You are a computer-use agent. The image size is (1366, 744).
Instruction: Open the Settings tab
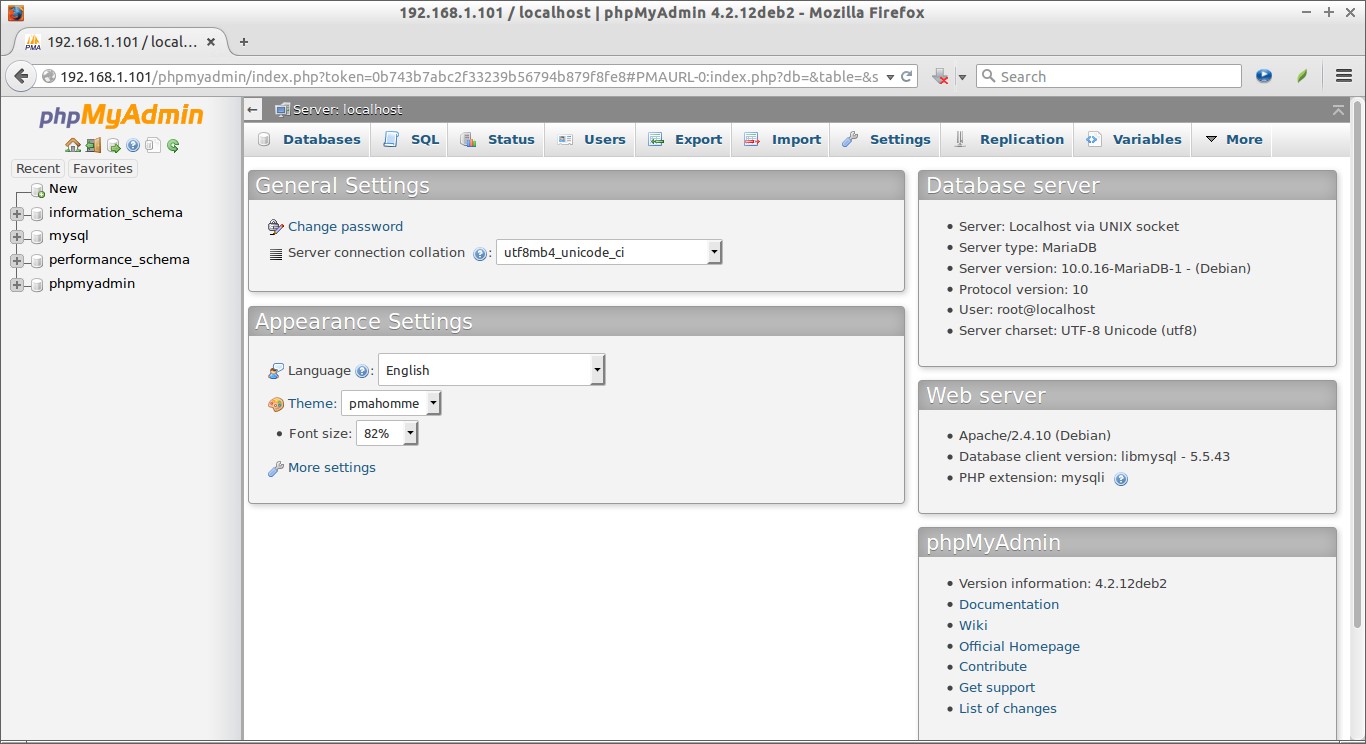(886, 140)
